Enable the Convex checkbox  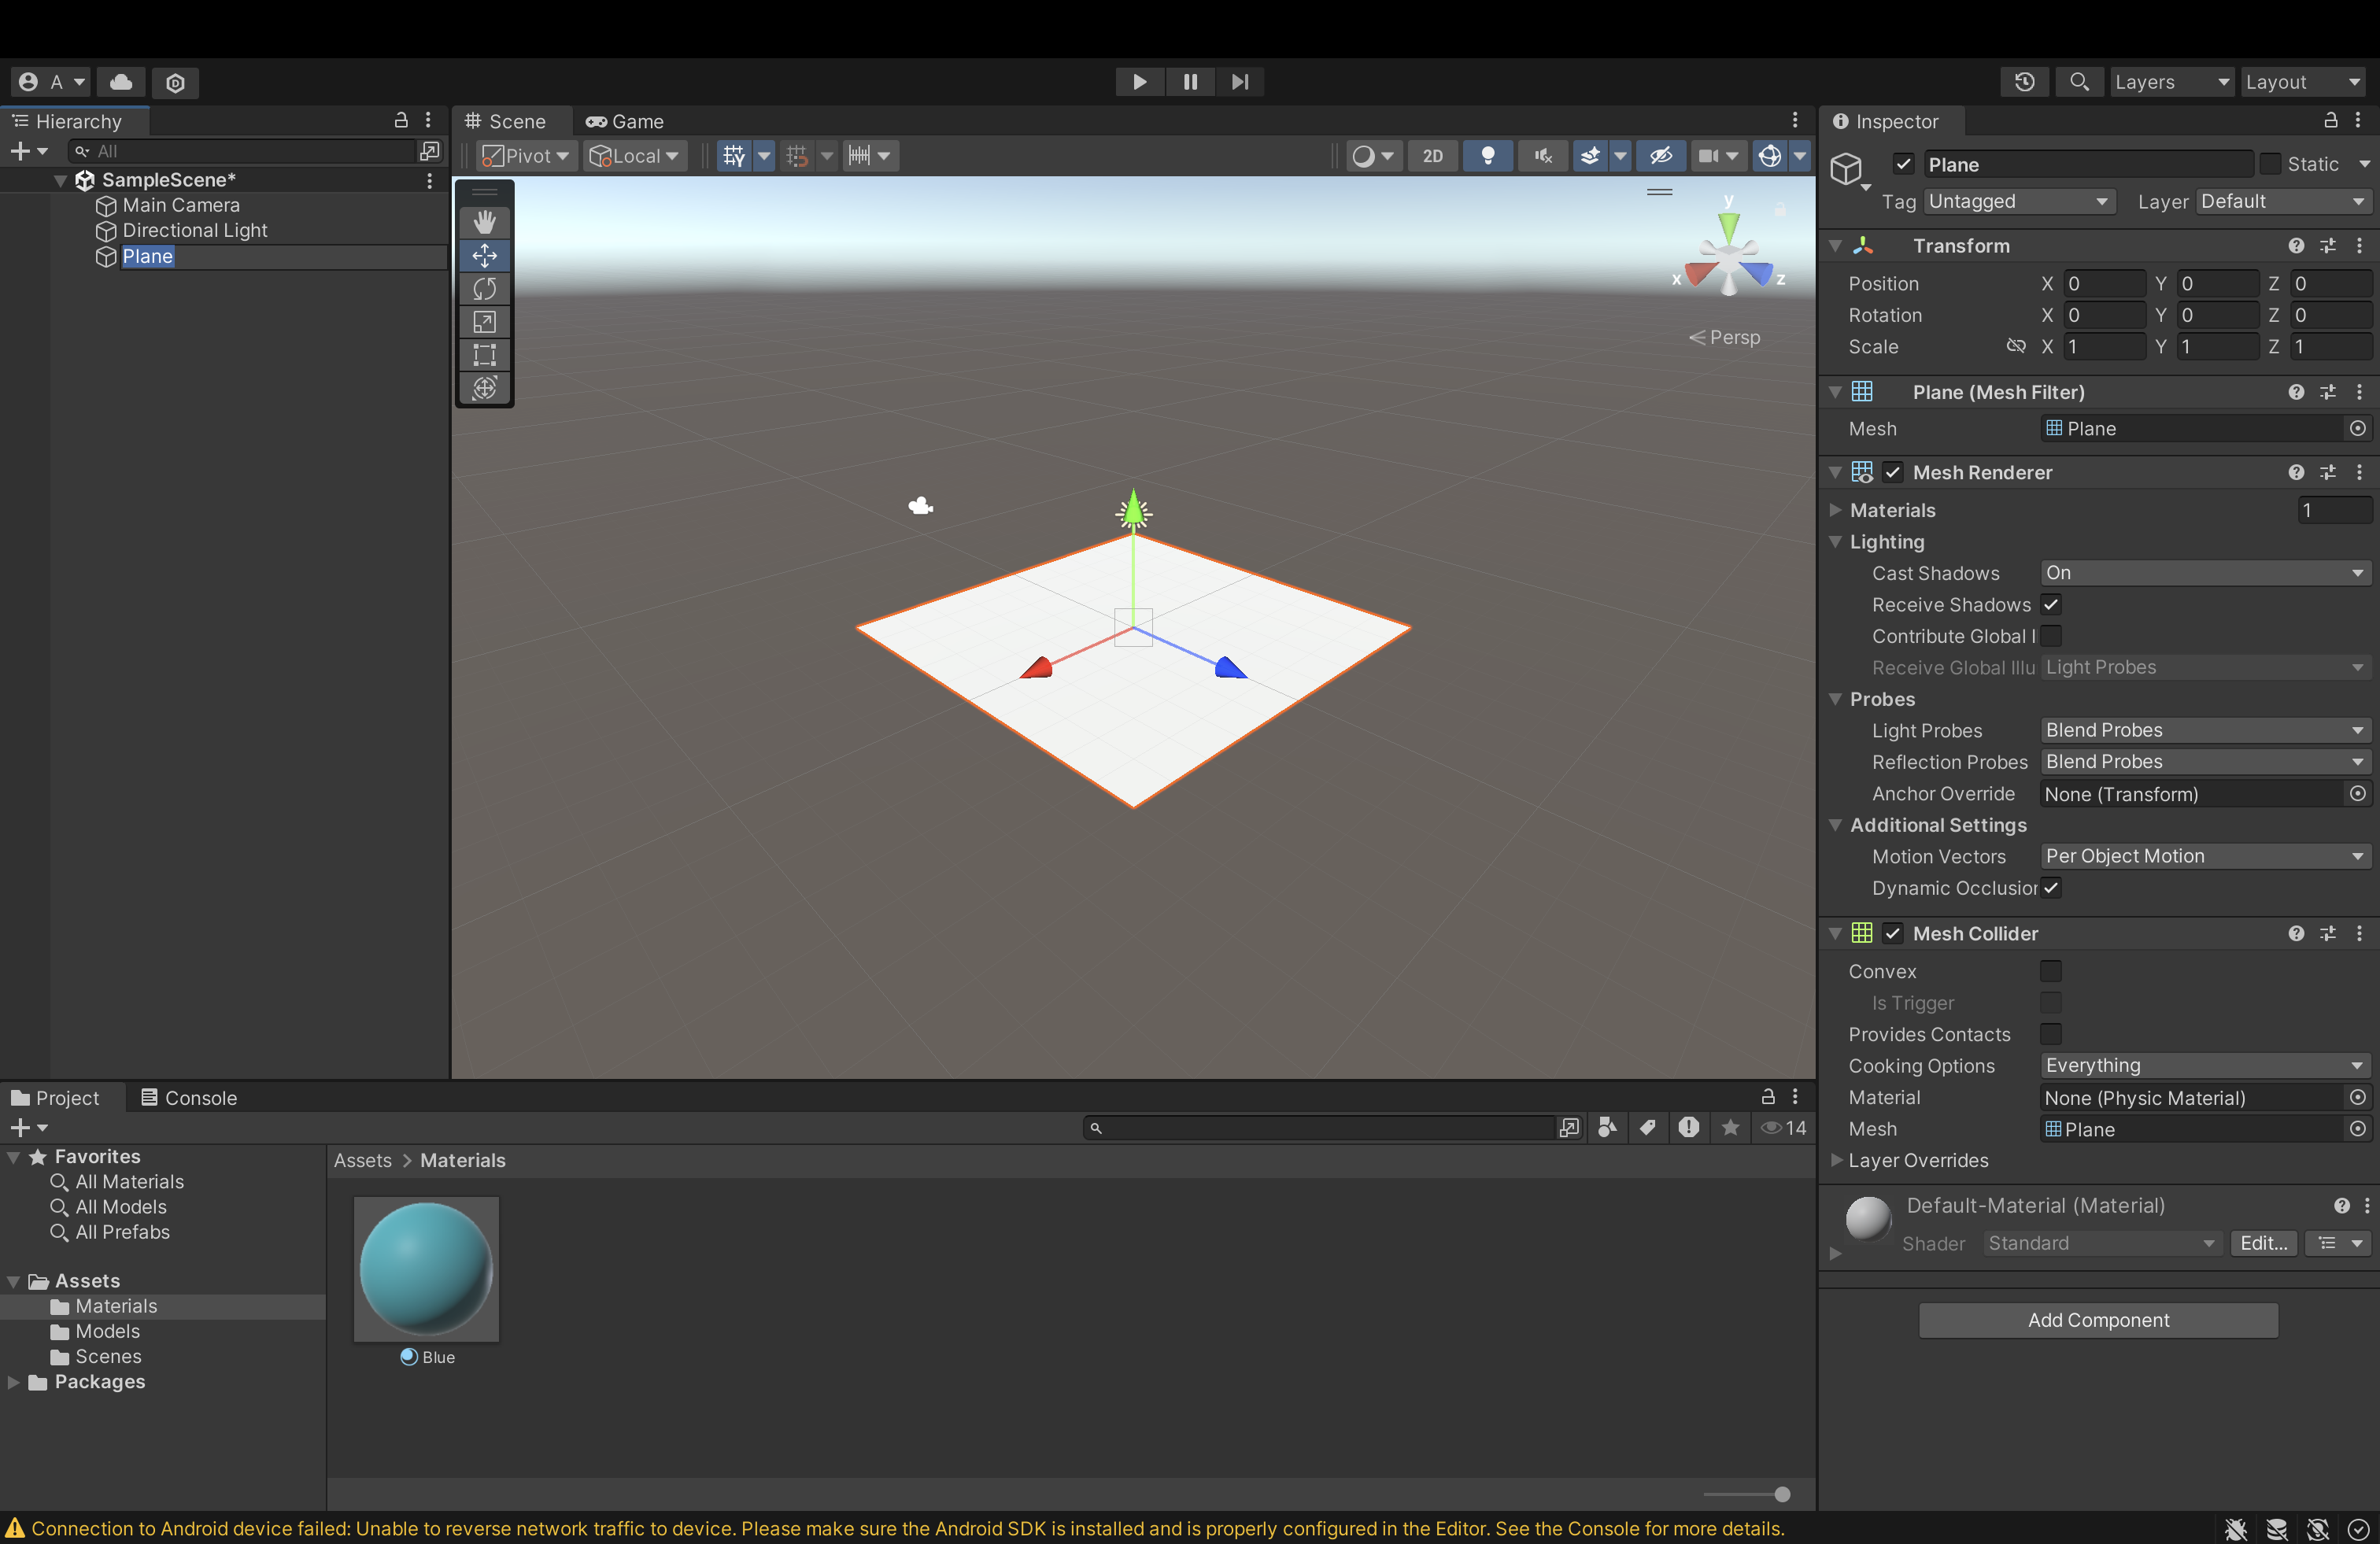pyautogui.click(x=2051, y=971)
